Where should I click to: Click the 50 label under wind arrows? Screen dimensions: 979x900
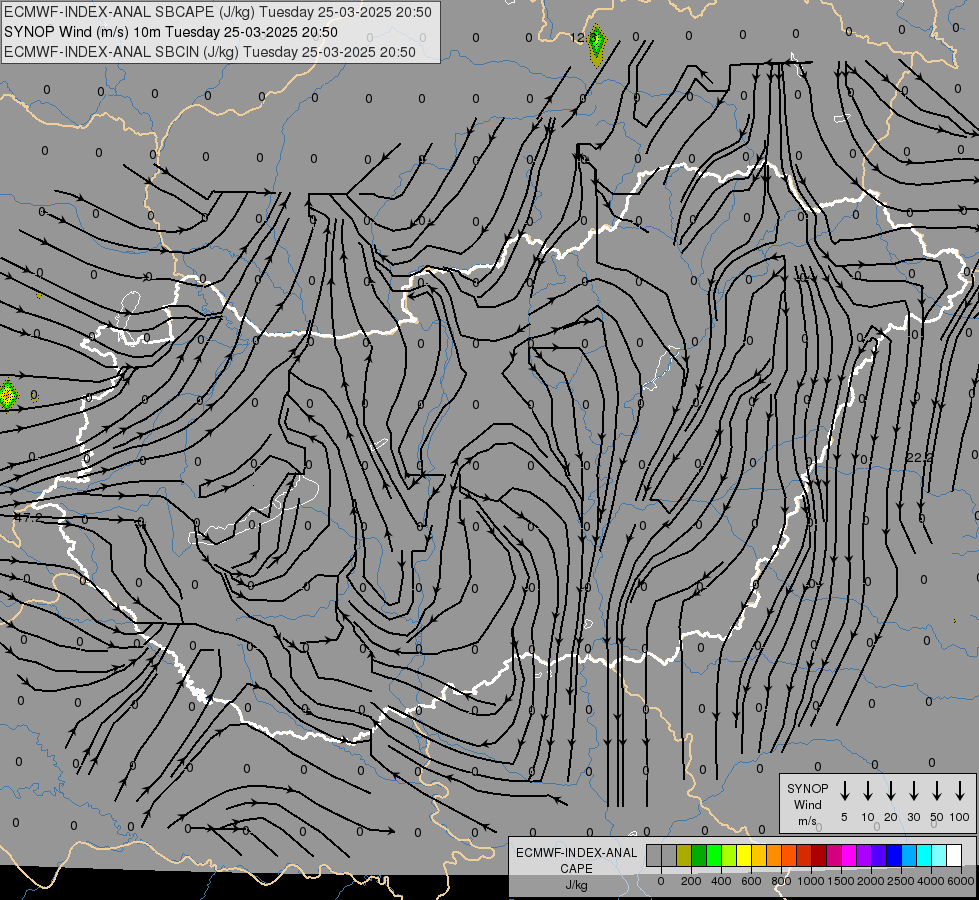[937, 817]
